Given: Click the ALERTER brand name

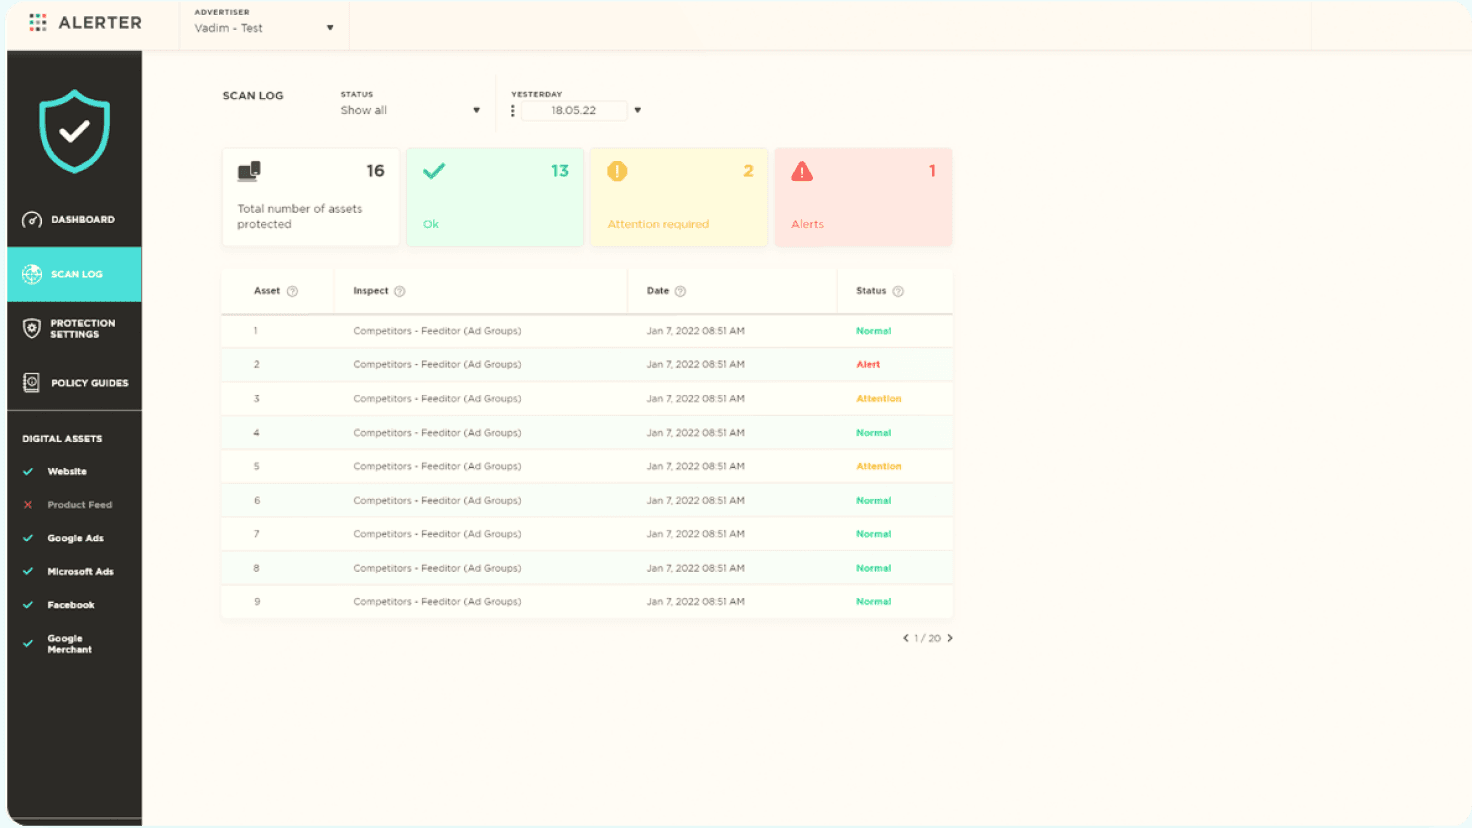Looking at the screenshot, I should pos(100,22).
